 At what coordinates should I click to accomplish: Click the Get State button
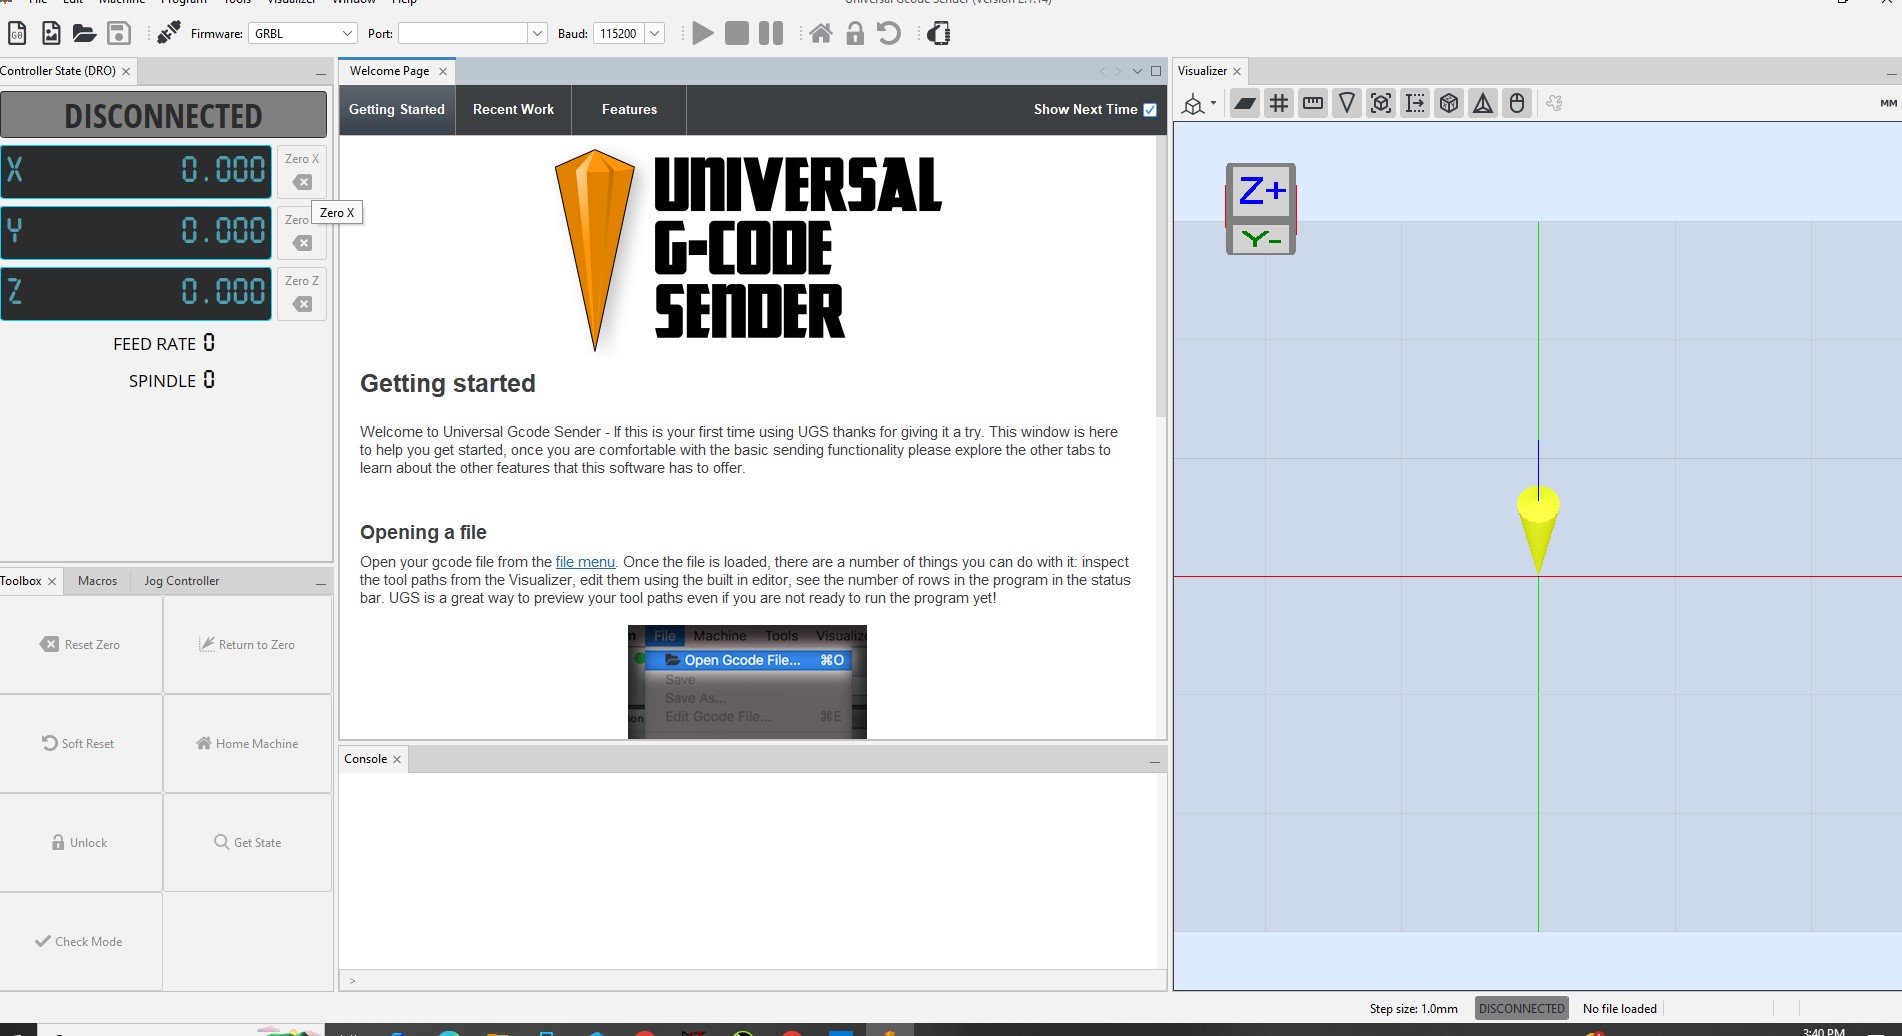point(247,843)
